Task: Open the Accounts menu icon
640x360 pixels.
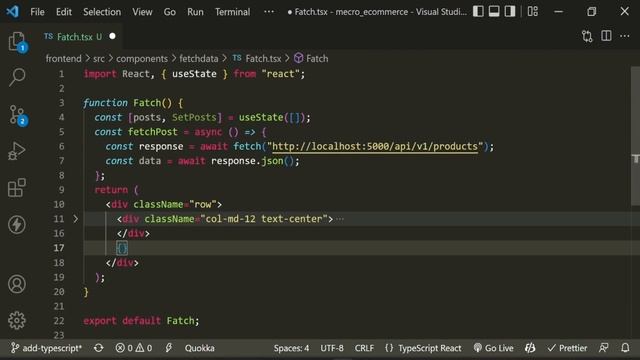Action: 17,284
